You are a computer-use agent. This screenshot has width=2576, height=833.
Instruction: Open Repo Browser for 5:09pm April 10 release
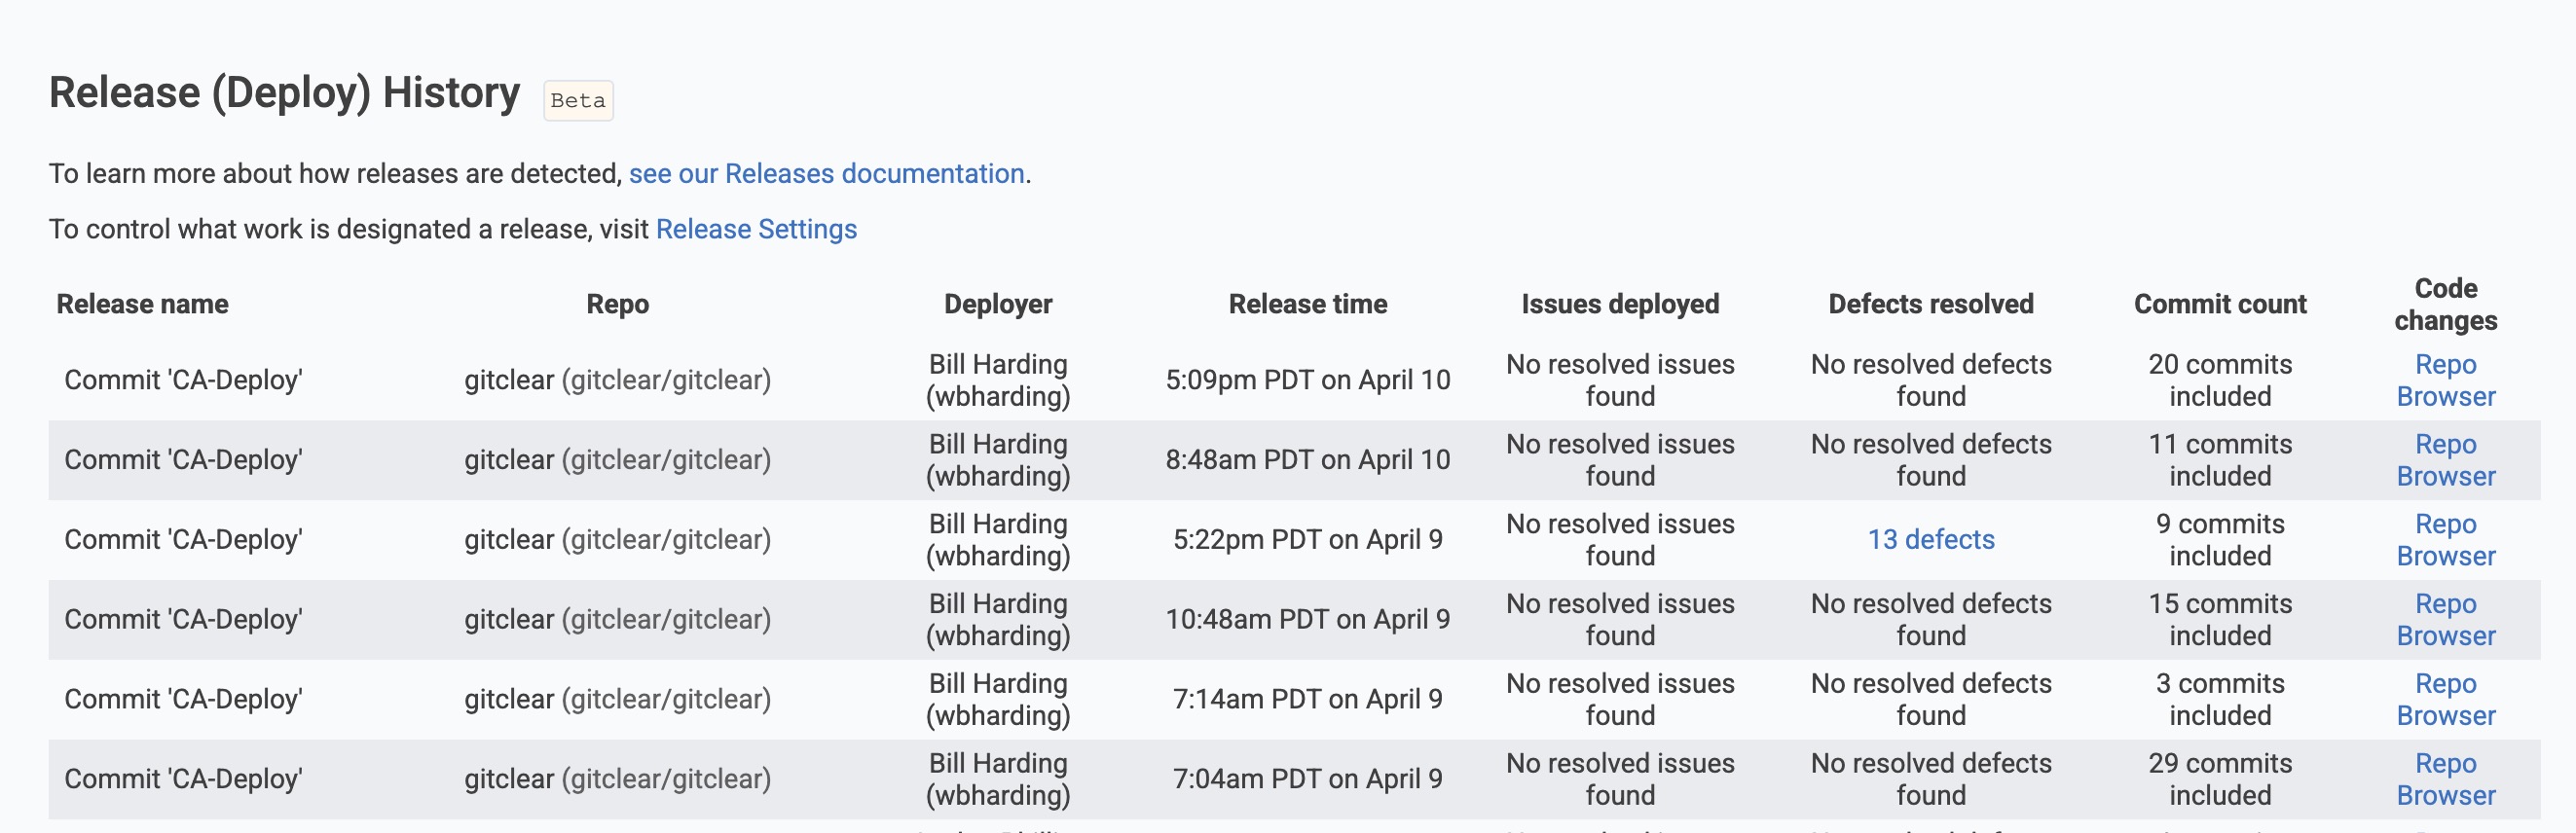pyautogui.click(x=2445, y=380)
